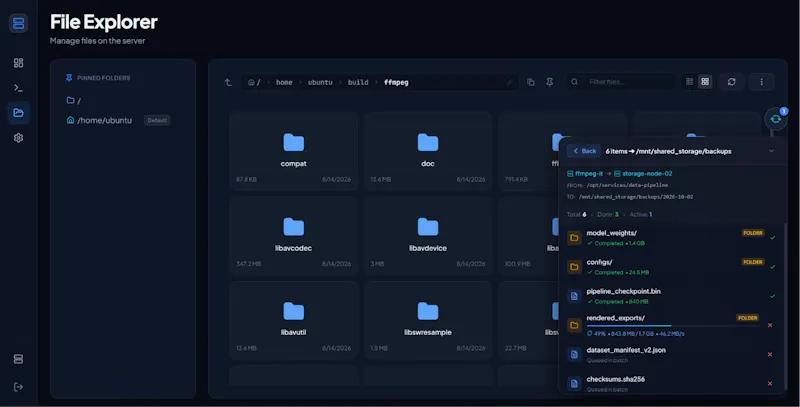Click the pipeline_checkpoint.bin file icon
This screenshot has height=407, width=800.
(574, 296)
